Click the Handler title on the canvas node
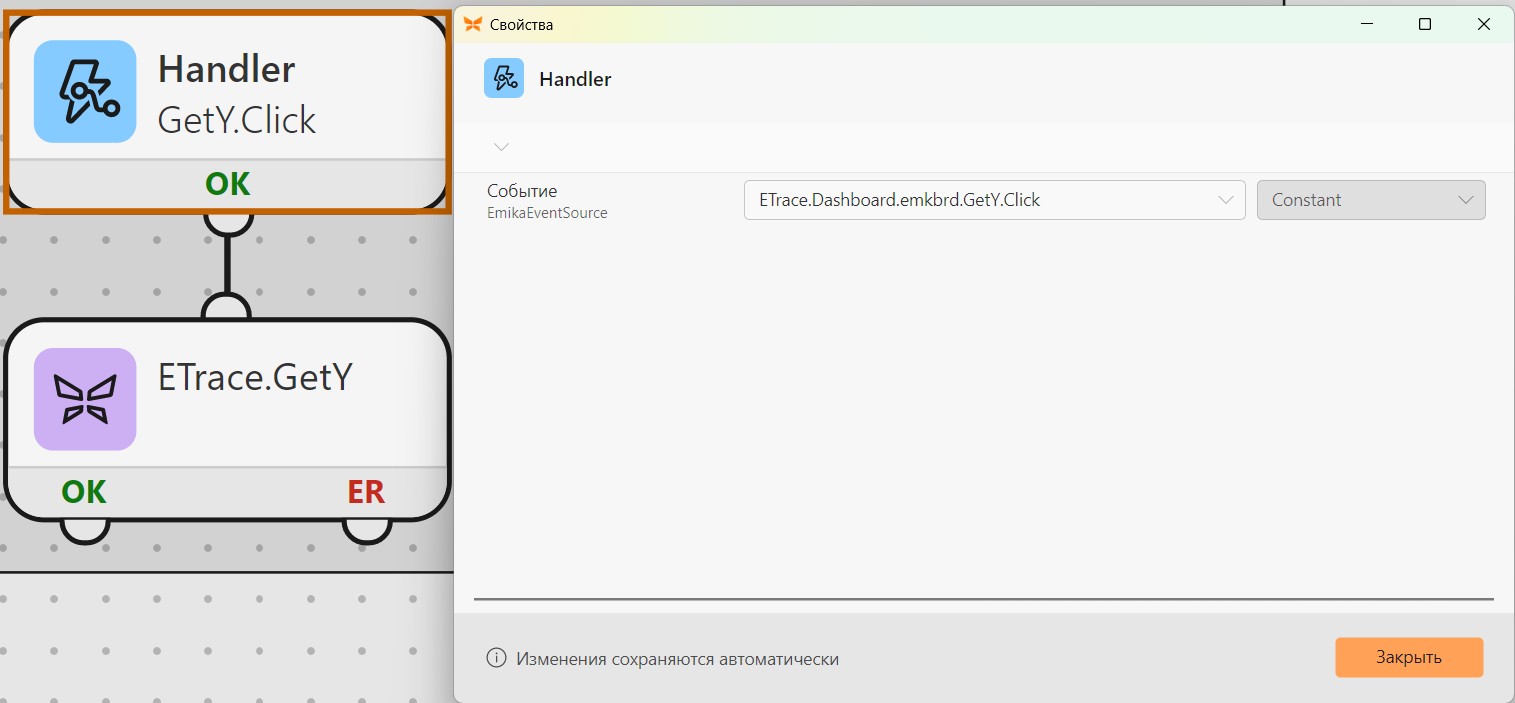This screenshot has width=1515, height=703. (227, 69)
